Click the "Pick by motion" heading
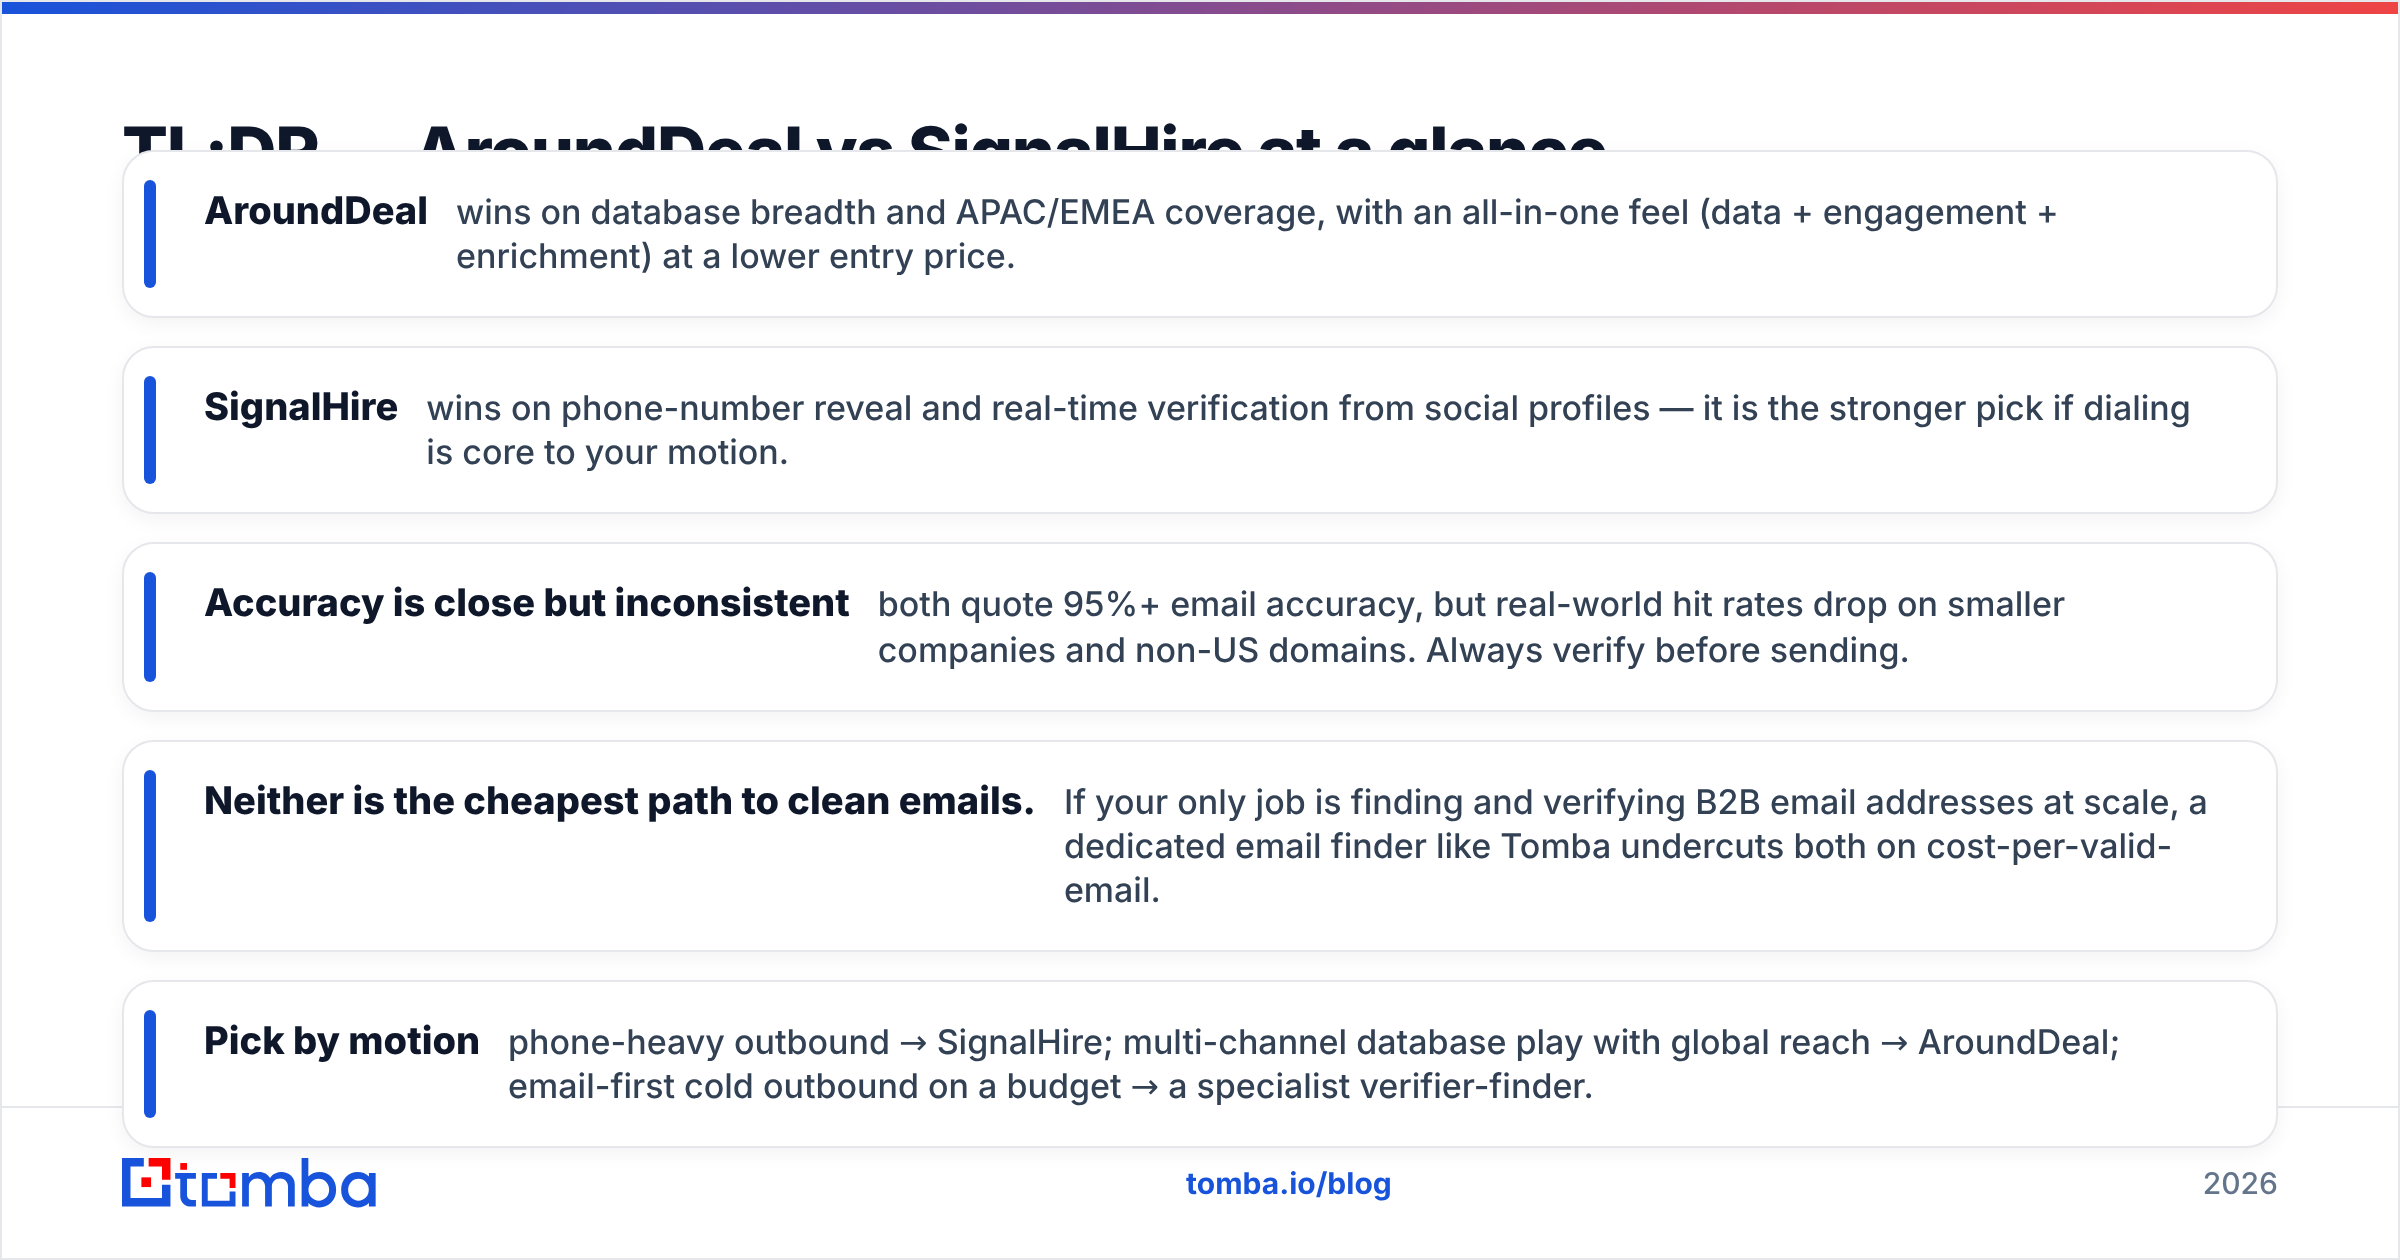This screenshot has width=2400, height=1260. (x=342, y=1042)
